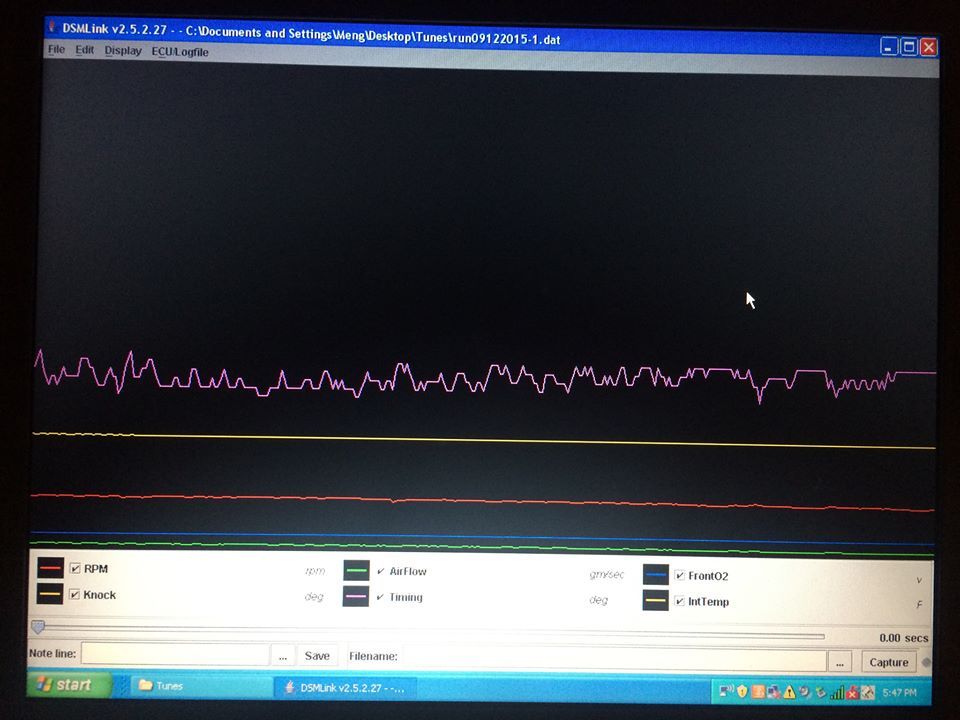Uncheck the Knock channel checkbox

(x=75, y=594)
